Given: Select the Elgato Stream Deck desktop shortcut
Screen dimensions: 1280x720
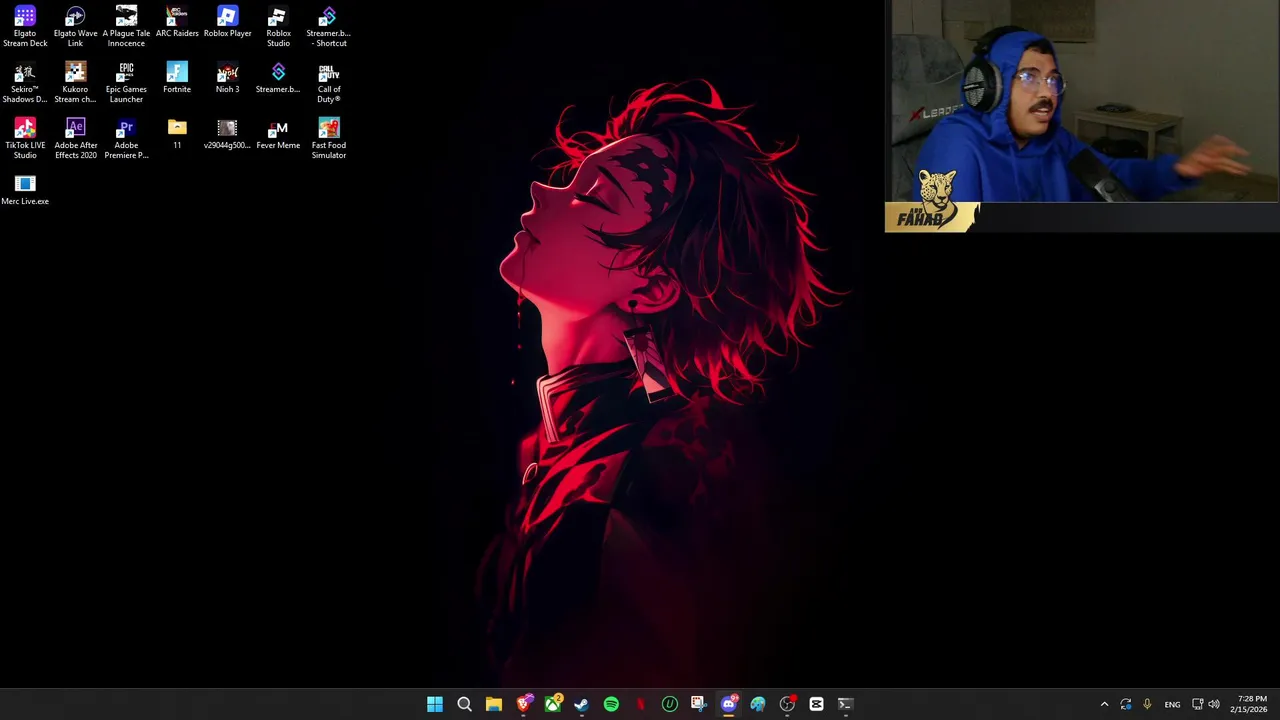Looking at the screenshot, I should click(x=25, y=27).
